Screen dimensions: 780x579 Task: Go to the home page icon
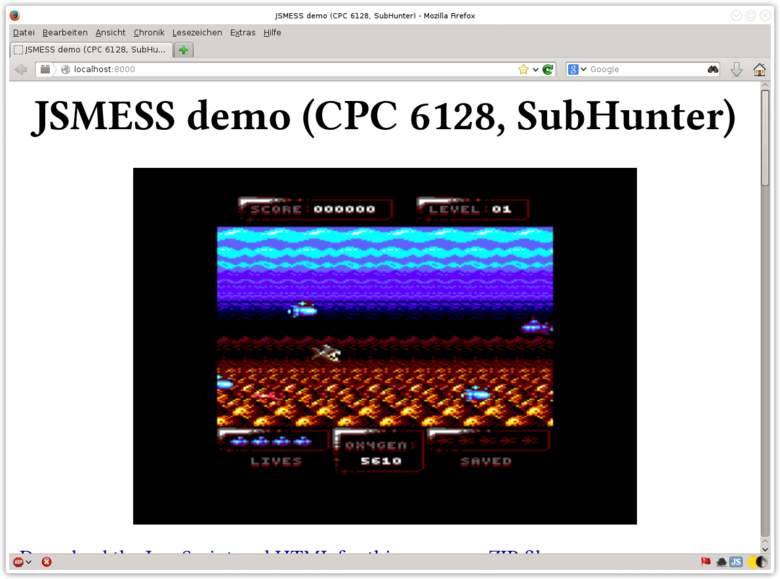click(760, 70)
